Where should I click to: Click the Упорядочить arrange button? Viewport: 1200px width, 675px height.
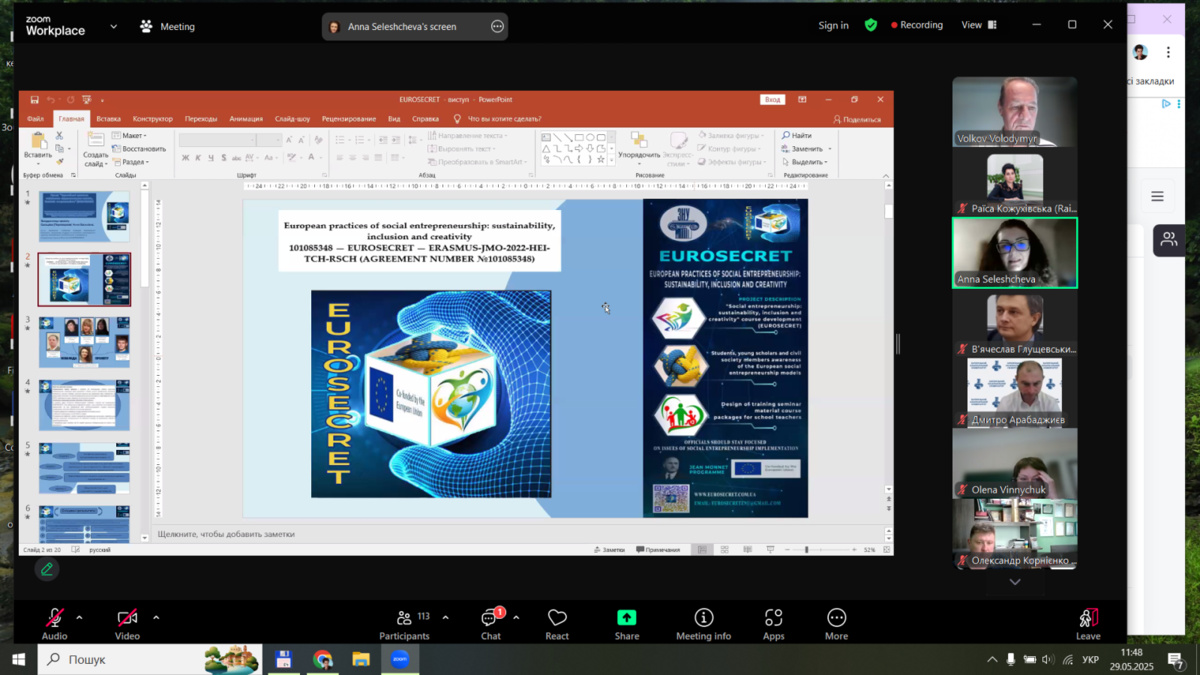point(639,146)
